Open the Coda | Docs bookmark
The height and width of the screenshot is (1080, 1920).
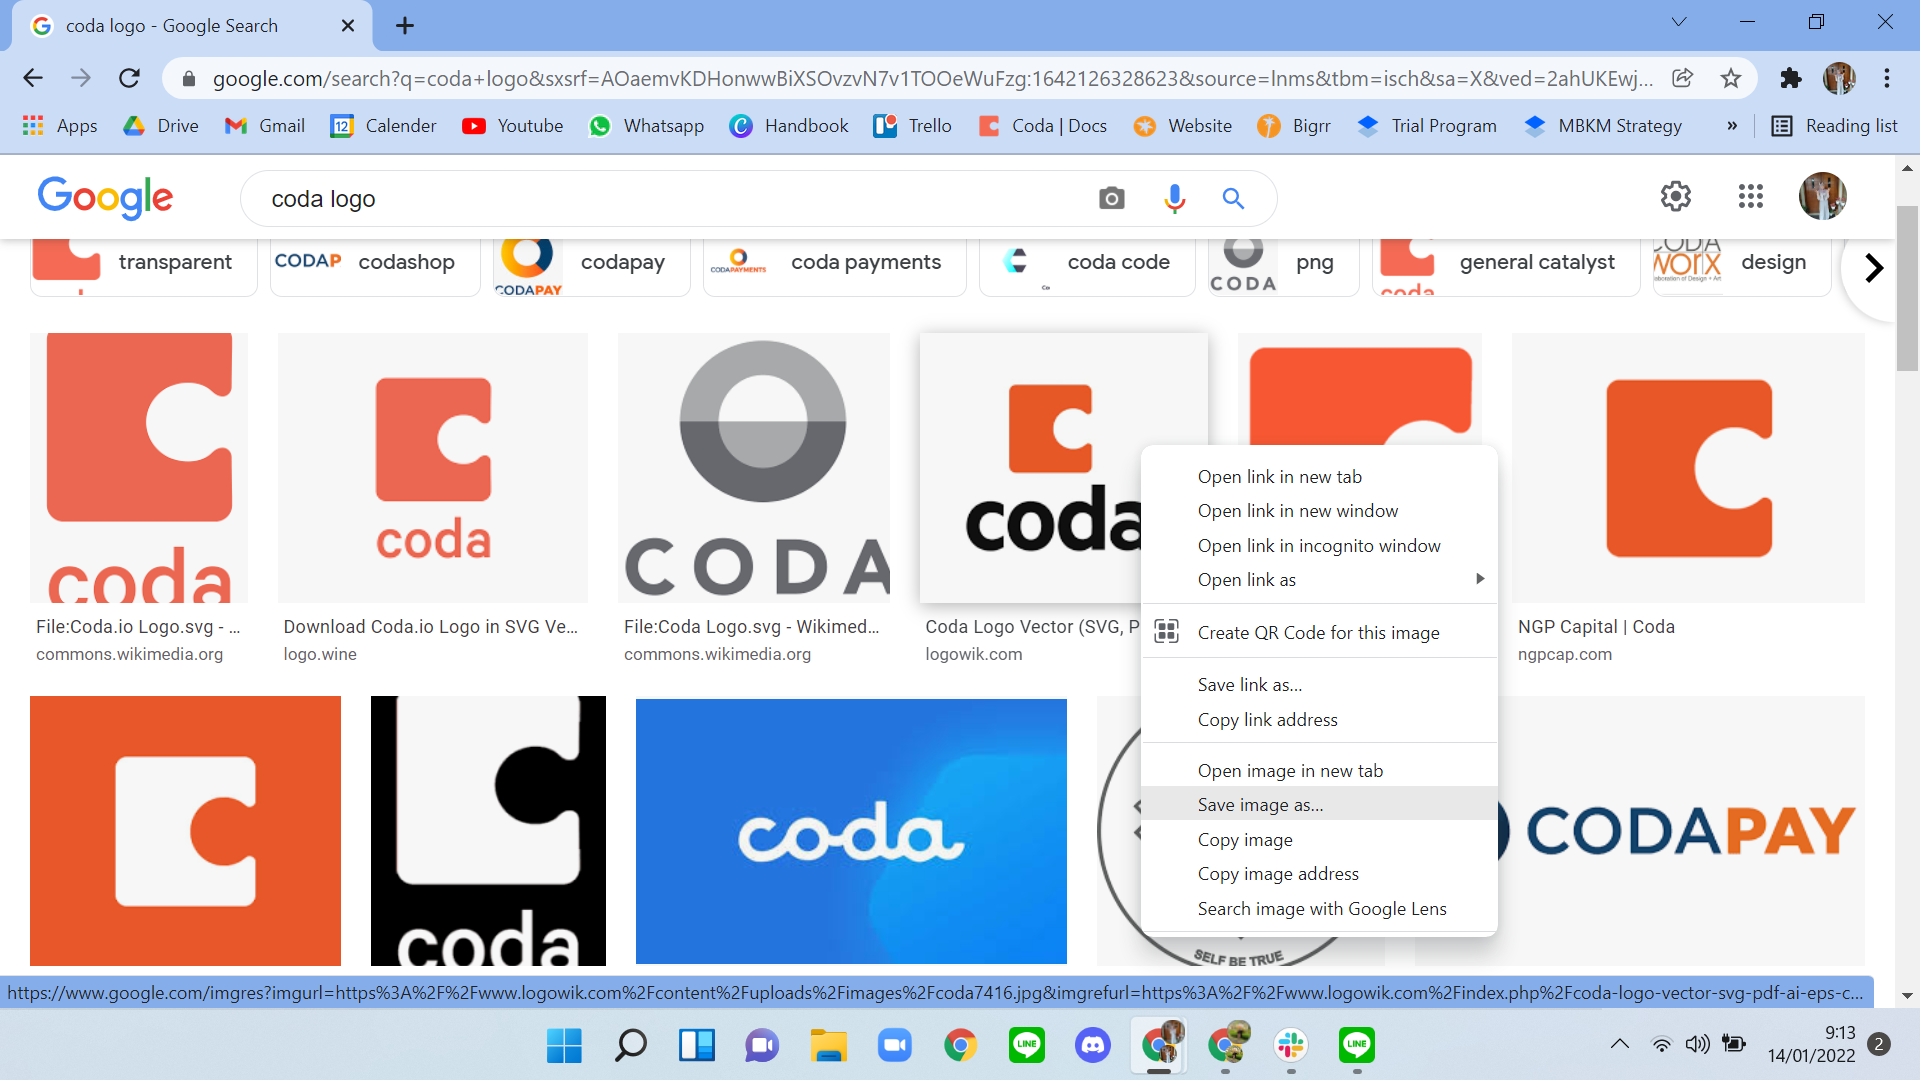click(x=1043, y=125)
